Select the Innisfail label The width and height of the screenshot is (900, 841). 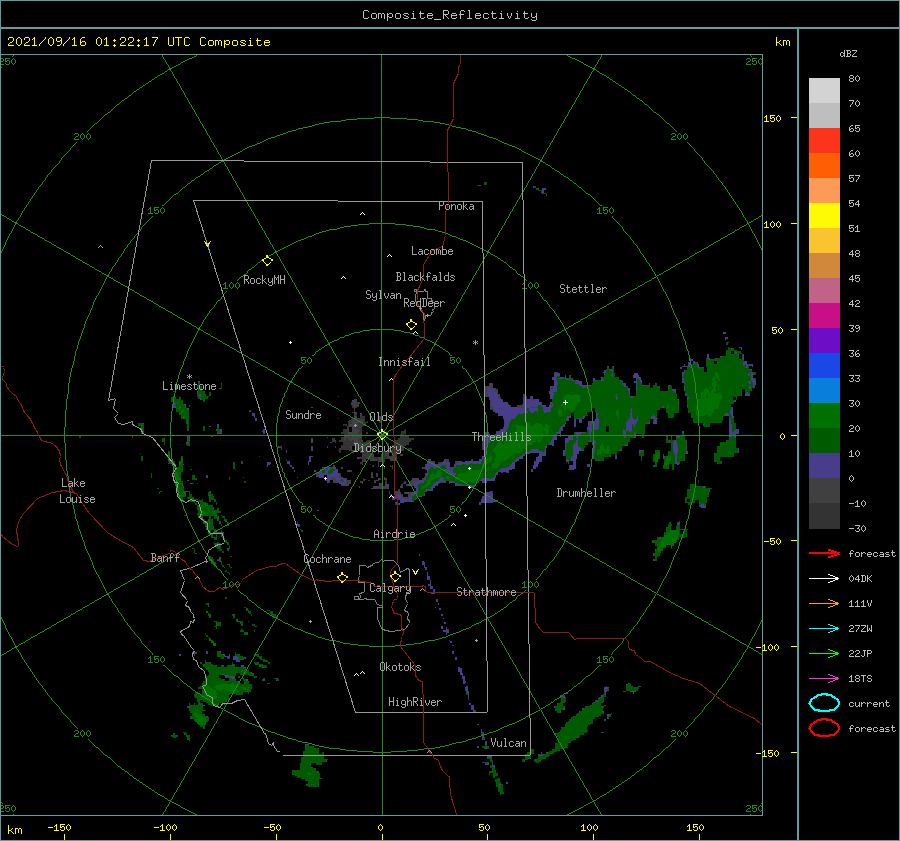pos(404,362)
